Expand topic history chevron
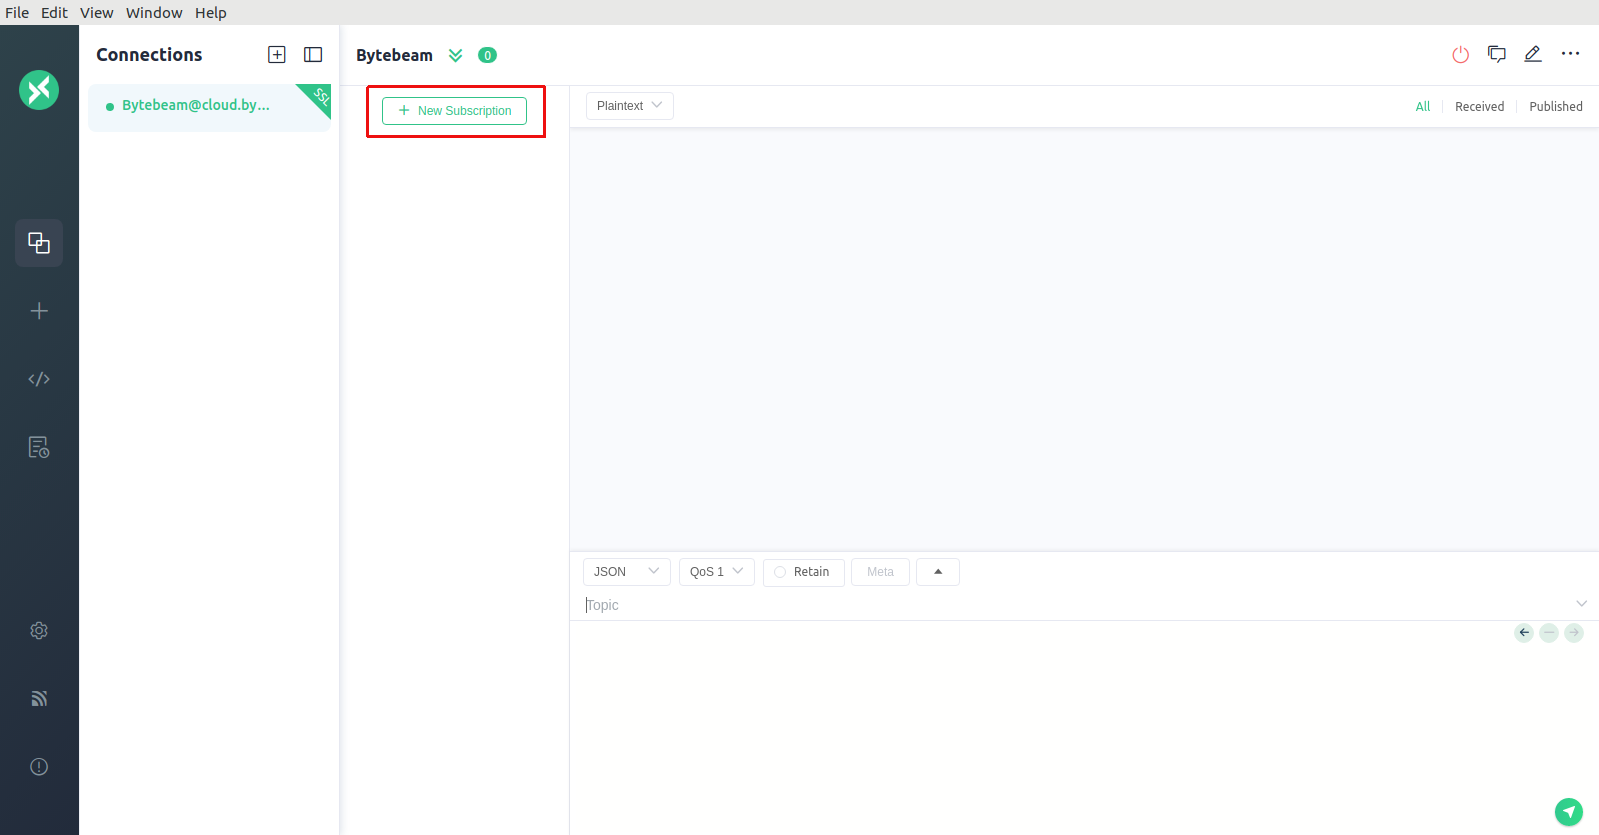Screen dimensions: 1599x835 pos(1582,604)
